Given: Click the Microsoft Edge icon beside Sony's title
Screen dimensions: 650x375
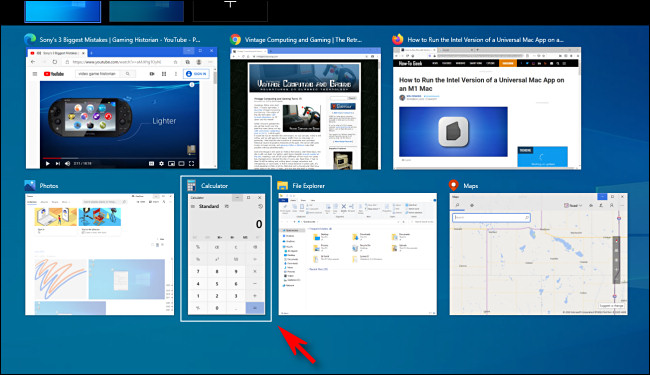Looking at the screenshot, I should [30, 39].
